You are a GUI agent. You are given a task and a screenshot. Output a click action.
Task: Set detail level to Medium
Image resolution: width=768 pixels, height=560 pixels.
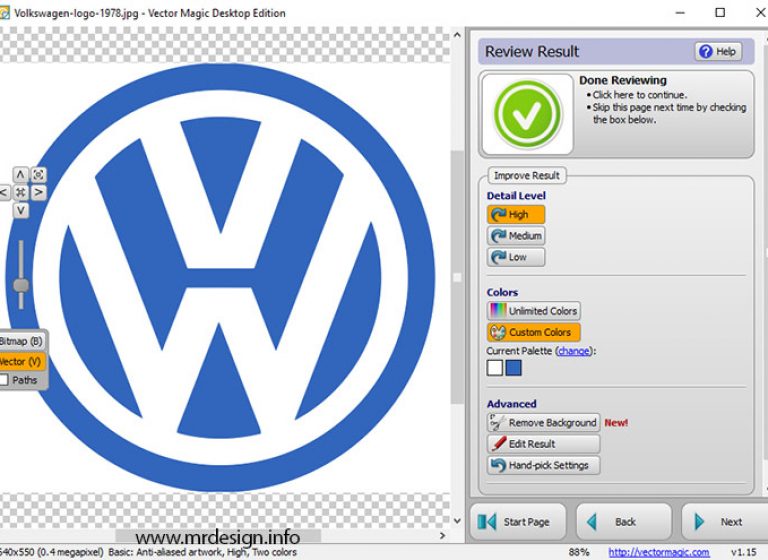[x=516, y=236]
